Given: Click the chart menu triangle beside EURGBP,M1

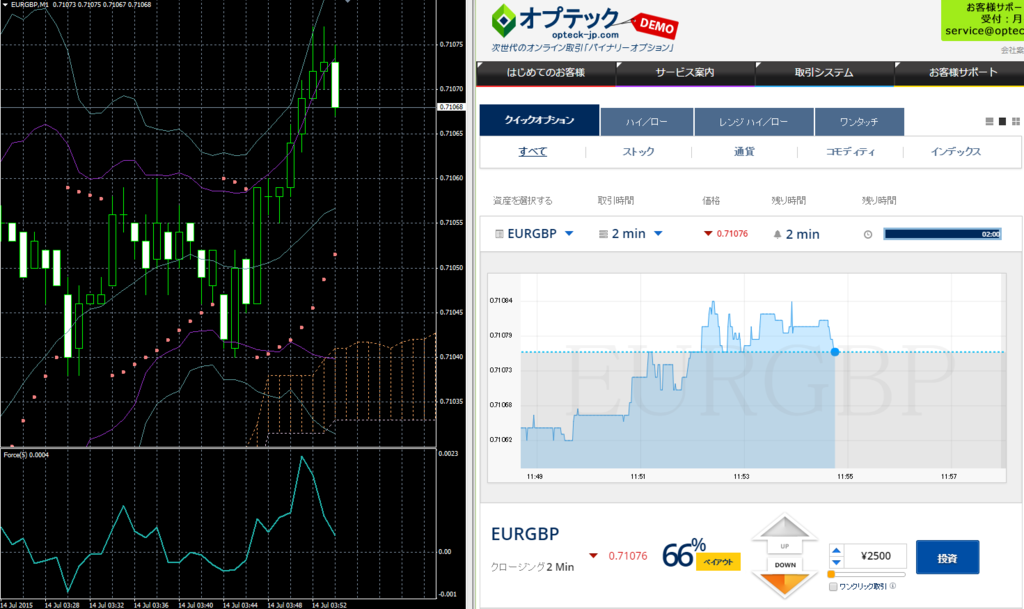Looking at the screenshot, I should click(5, 5).
